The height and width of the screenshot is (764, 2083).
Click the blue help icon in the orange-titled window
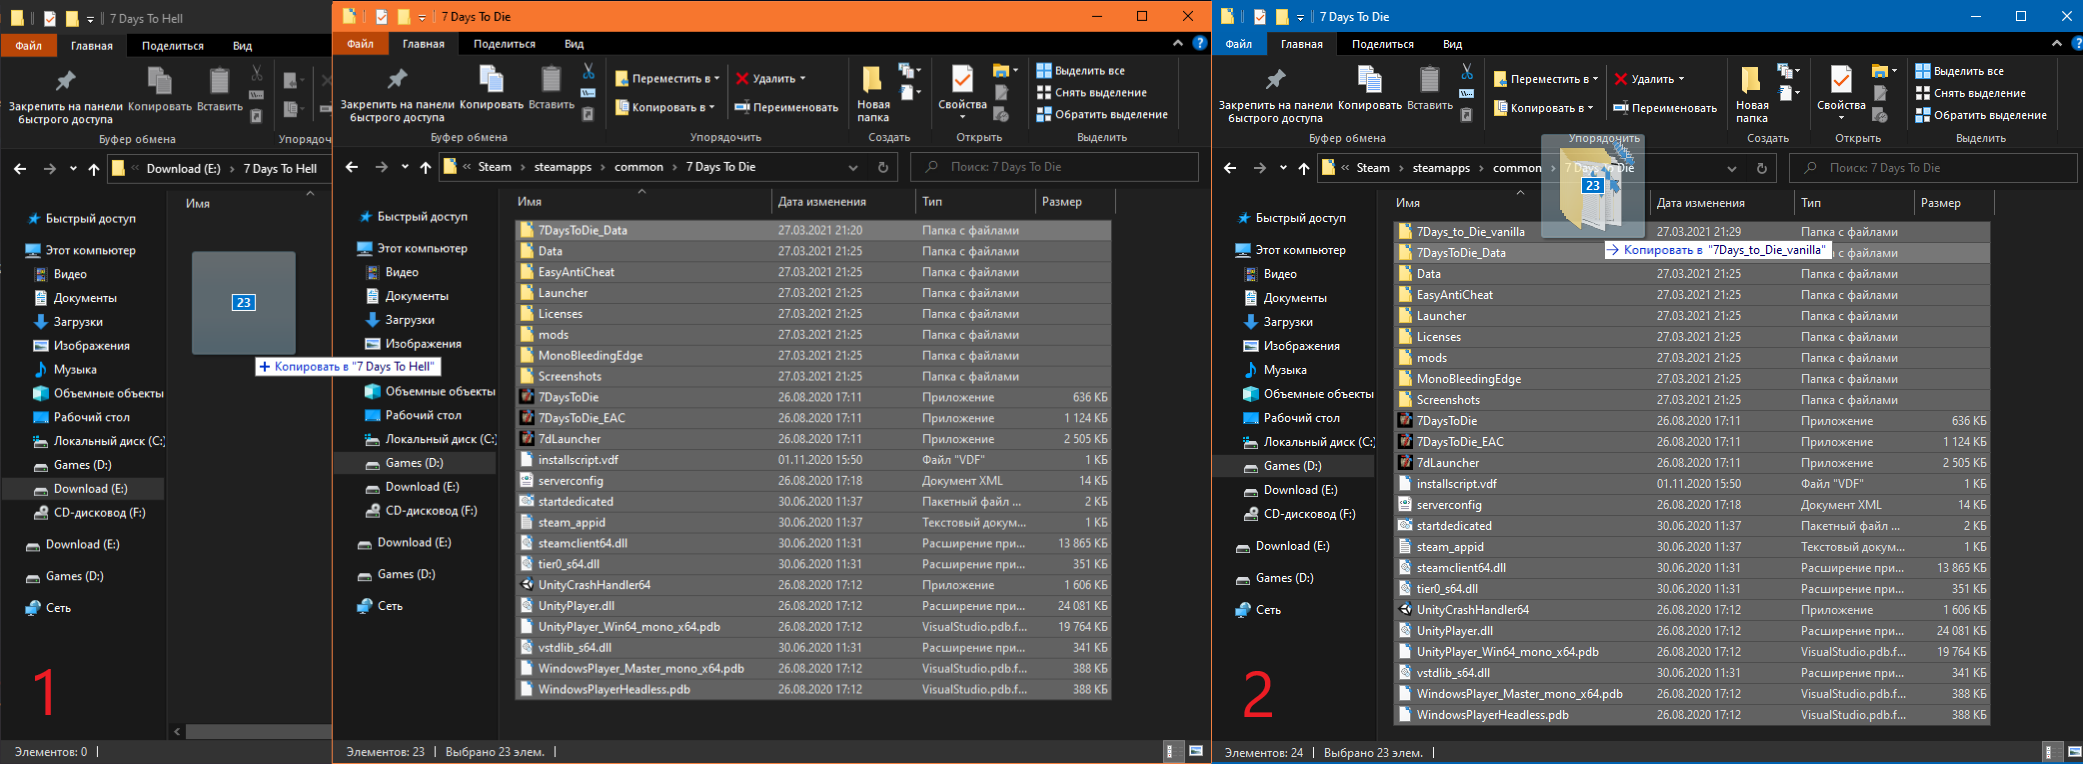coord(1200,43)
